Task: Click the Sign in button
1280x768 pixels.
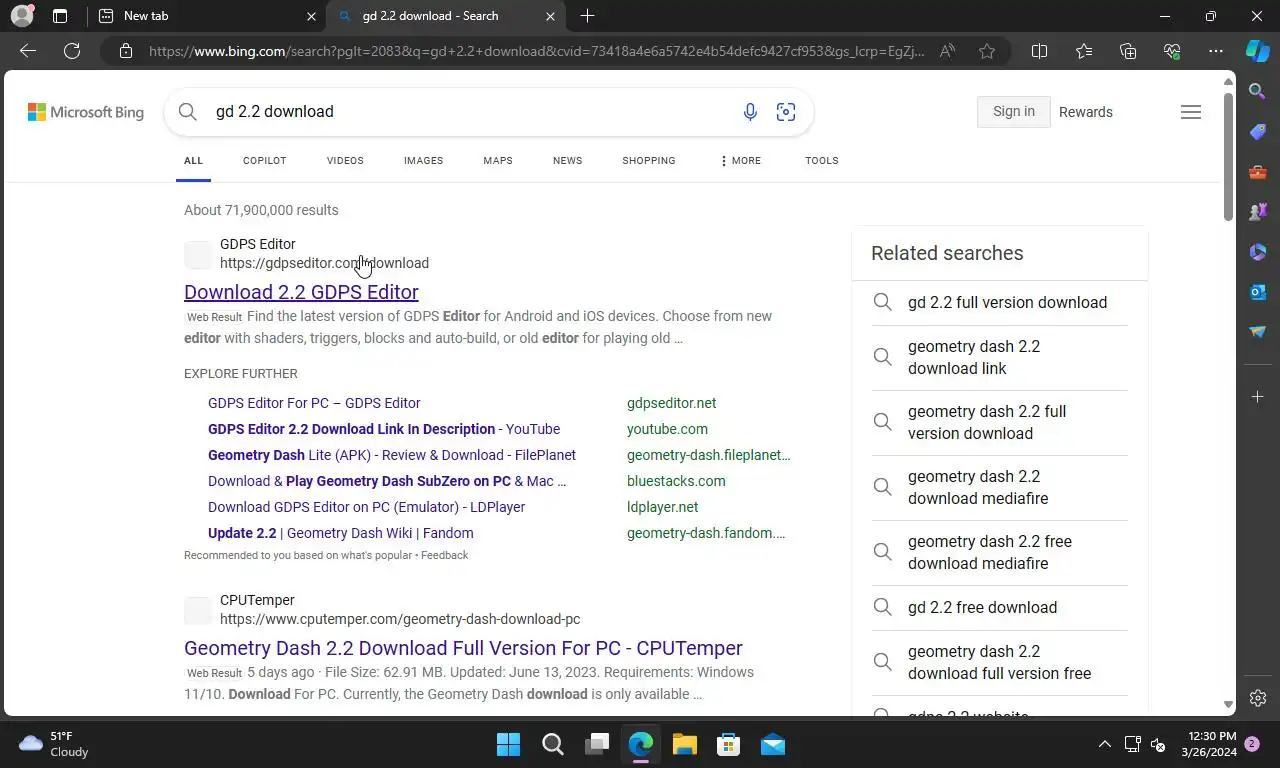Action: 1014,112
